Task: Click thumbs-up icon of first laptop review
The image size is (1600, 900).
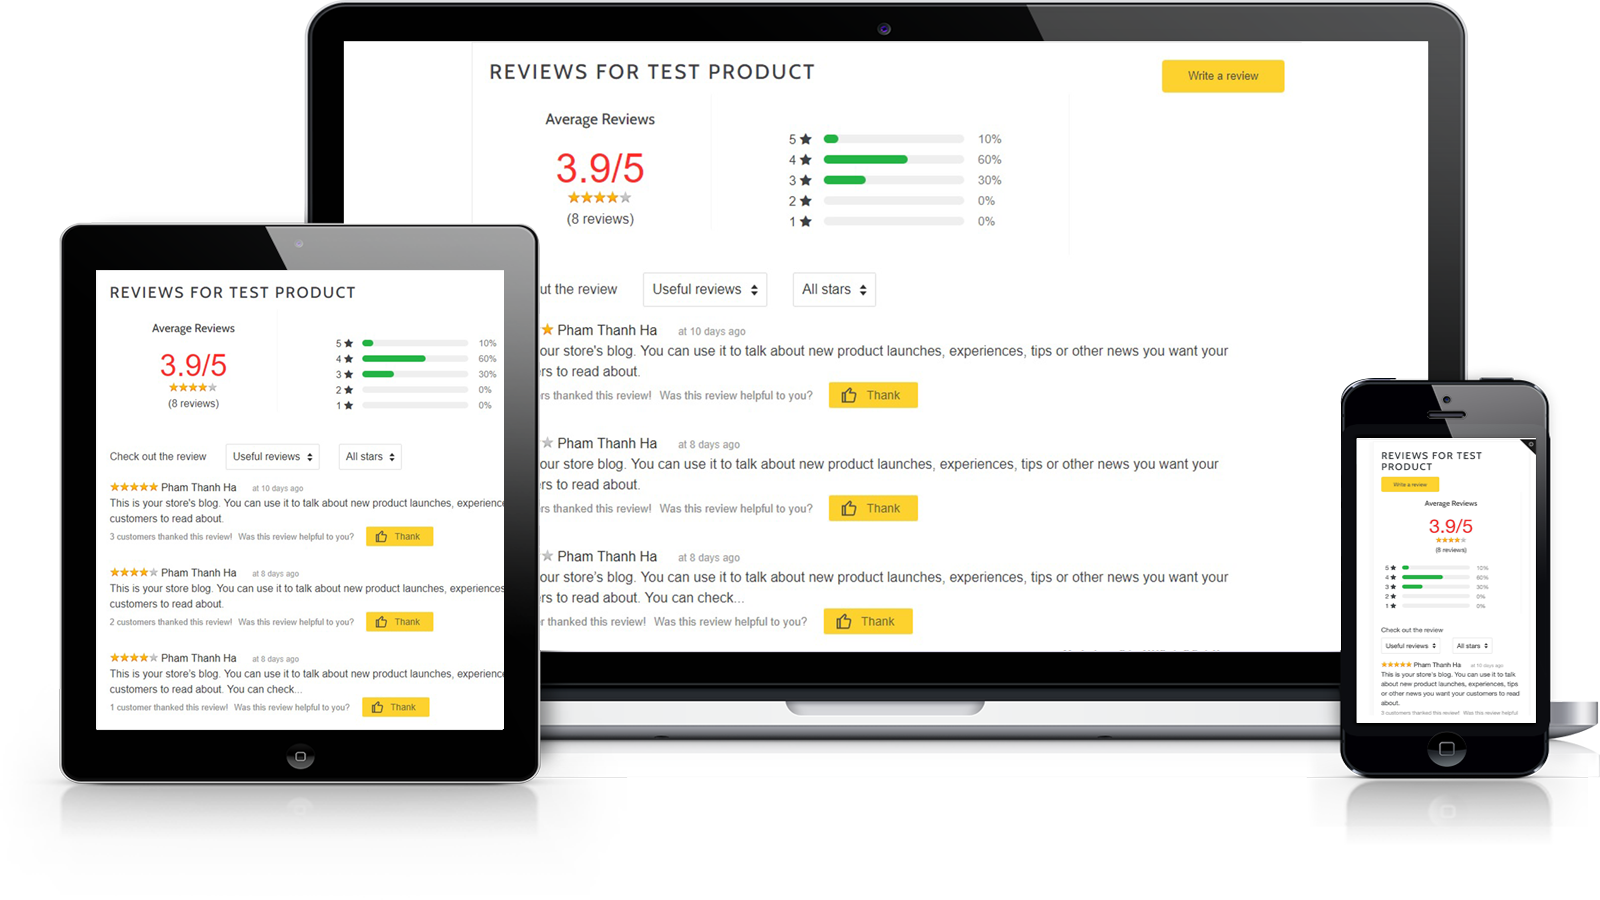Action: 849,396
